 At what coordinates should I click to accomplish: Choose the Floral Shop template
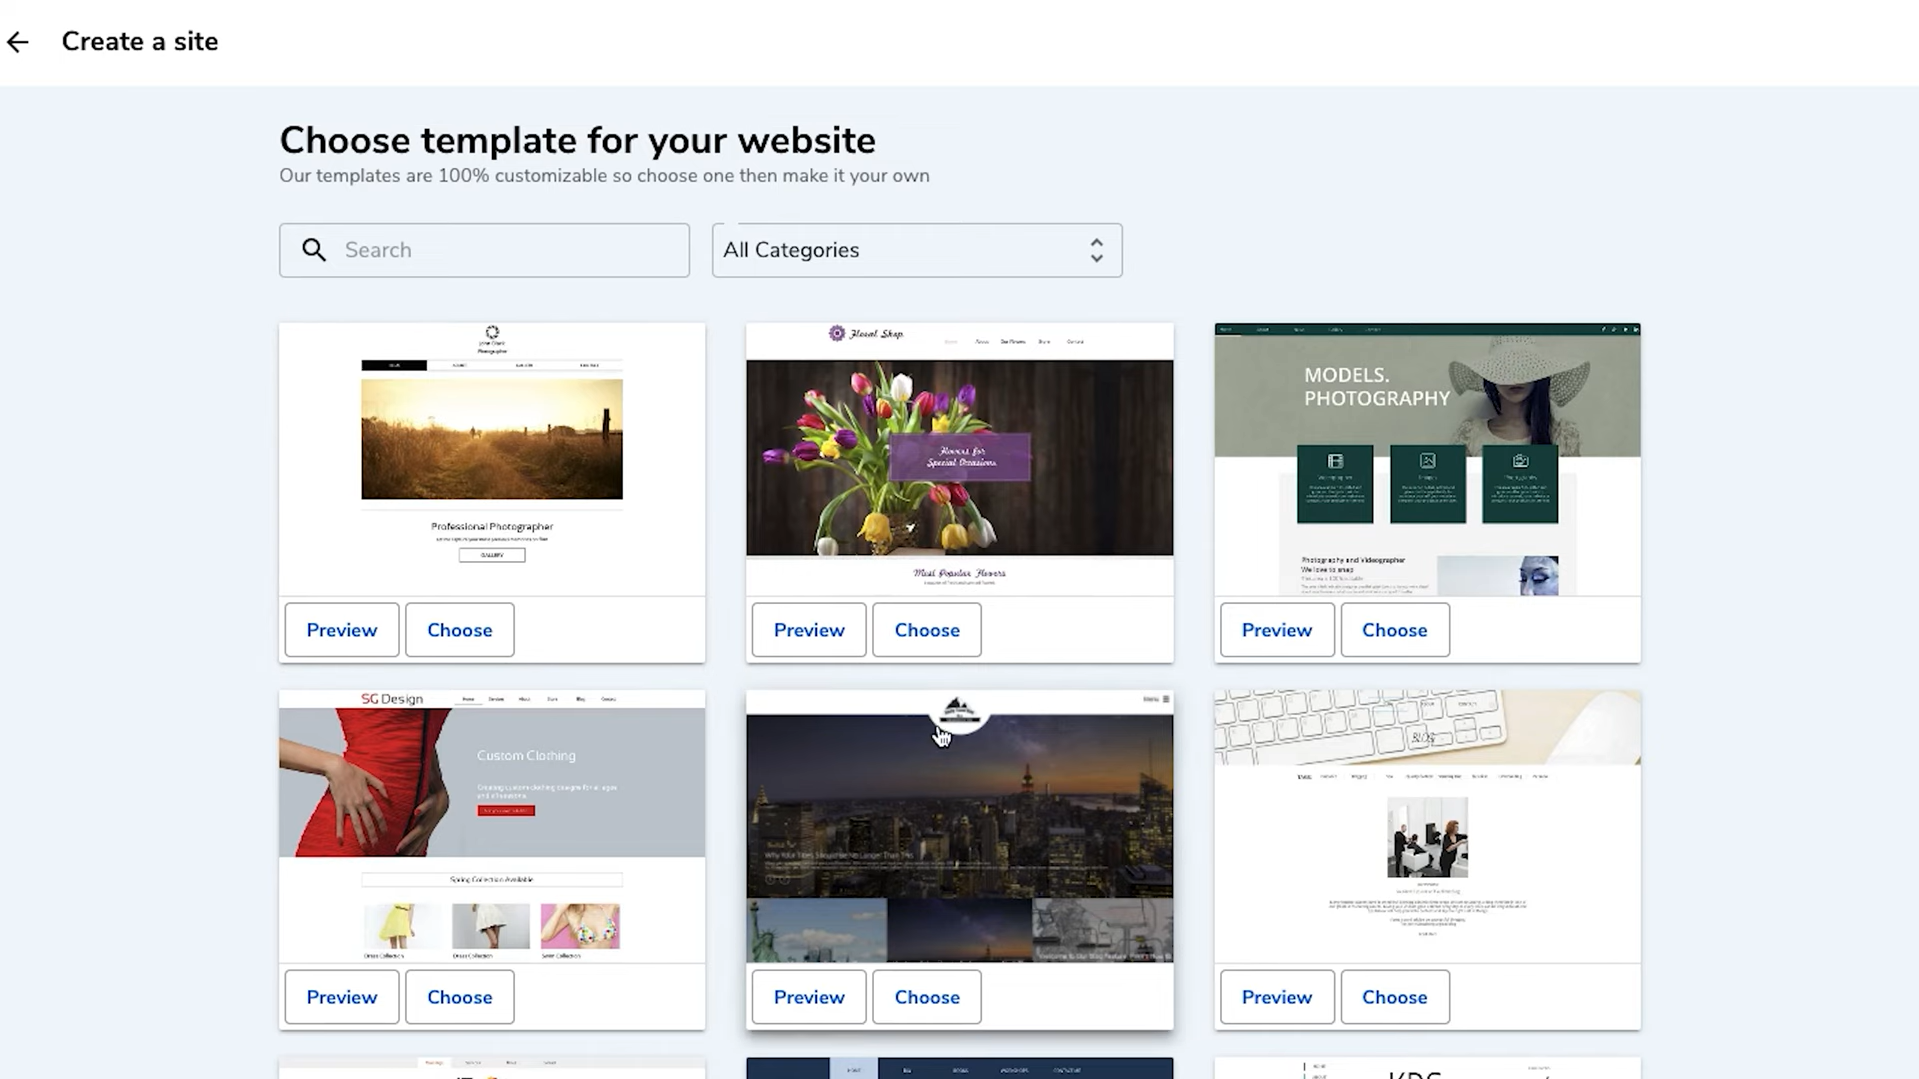point(926,629)
